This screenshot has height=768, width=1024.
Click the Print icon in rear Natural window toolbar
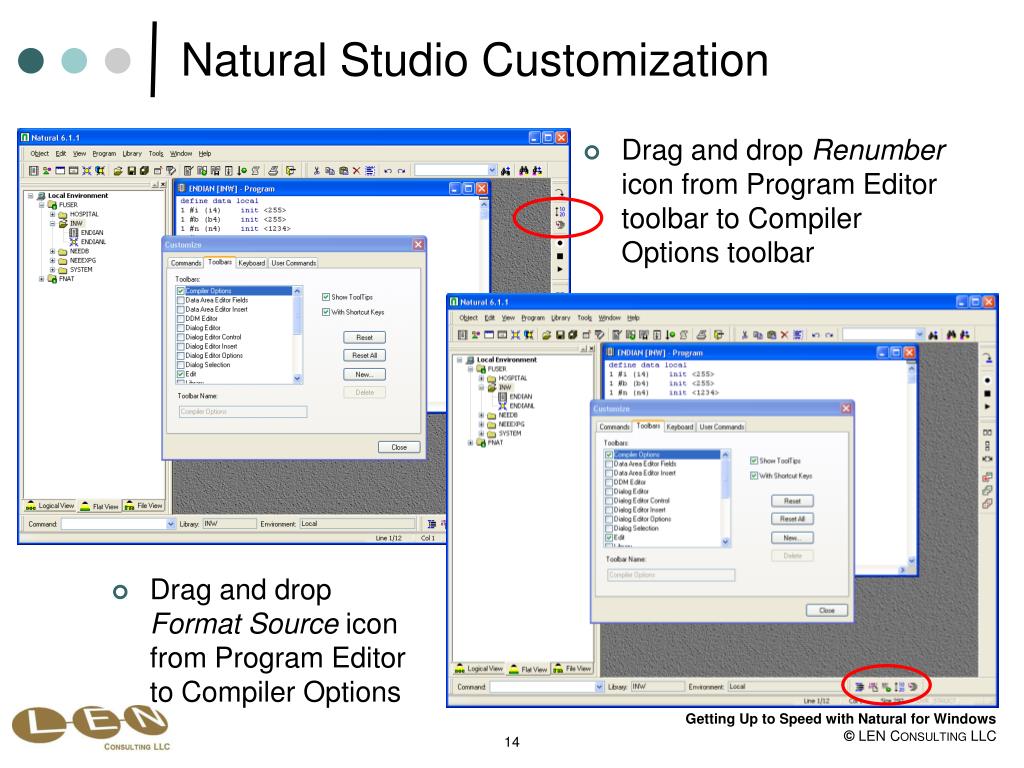tap(273, 171)
